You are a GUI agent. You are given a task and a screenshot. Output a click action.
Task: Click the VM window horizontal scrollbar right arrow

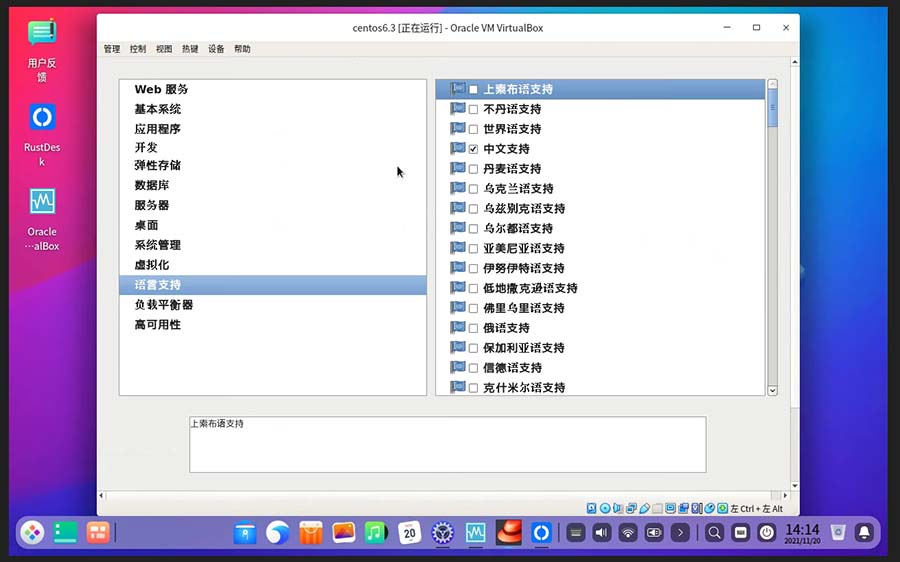click(785, 495)
